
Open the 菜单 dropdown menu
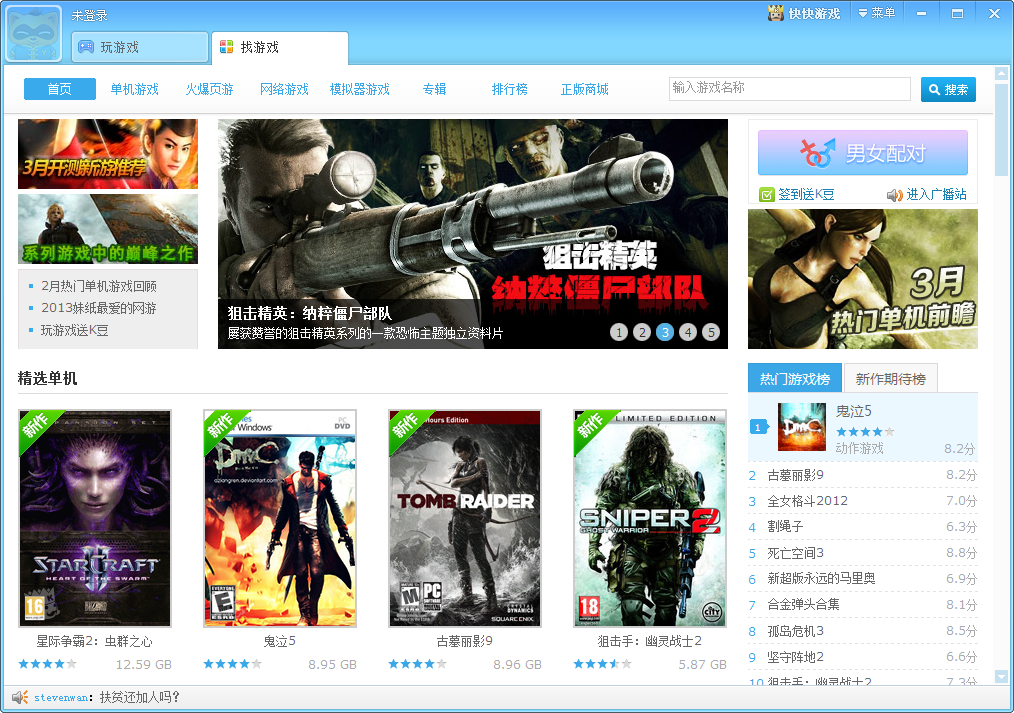click(877, 13)
